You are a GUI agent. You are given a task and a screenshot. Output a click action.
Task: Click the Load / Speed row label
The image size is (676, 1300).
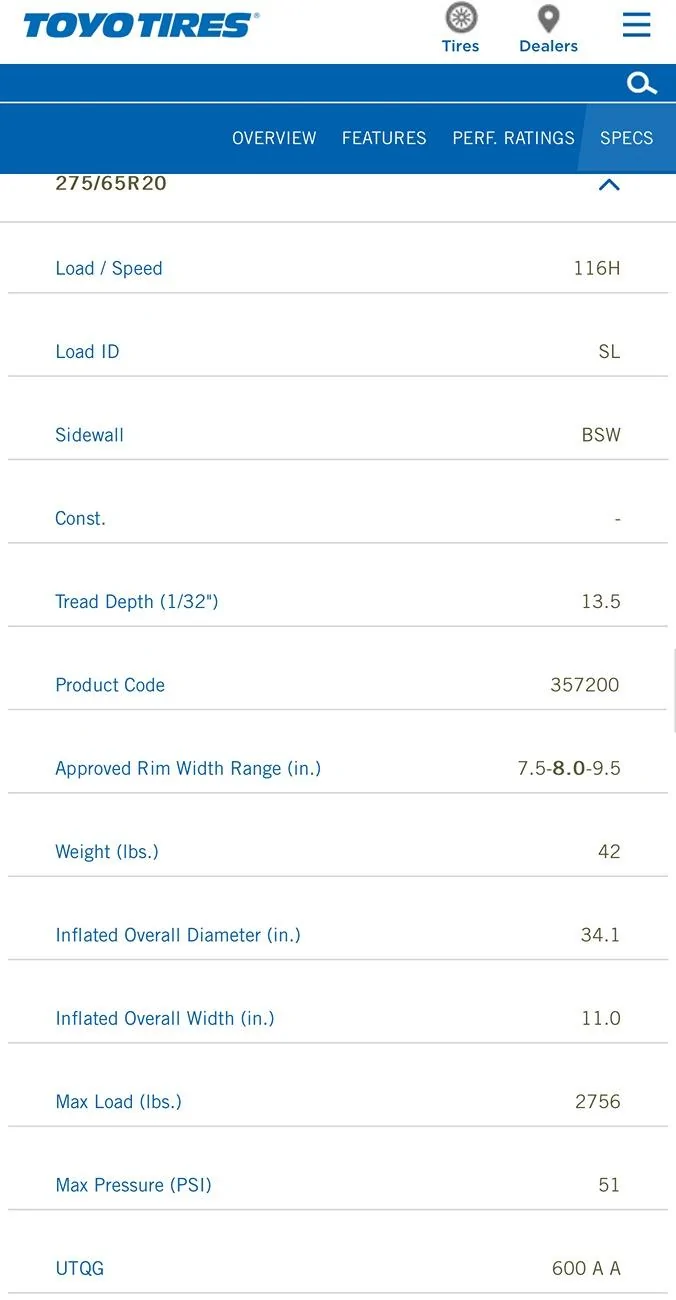[x=109, y=268]
